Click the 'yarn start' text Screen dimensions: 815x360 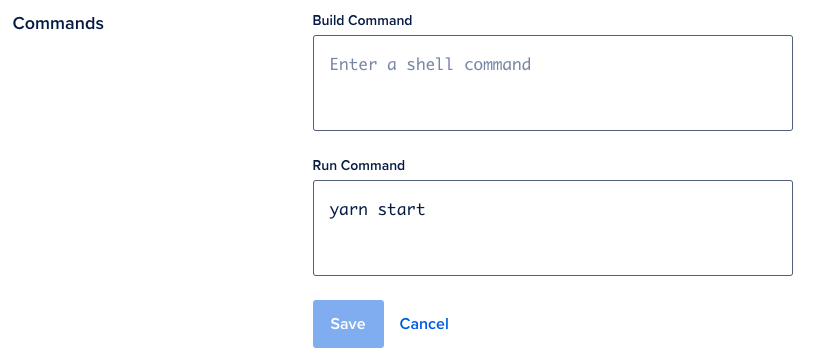point(377,210)
